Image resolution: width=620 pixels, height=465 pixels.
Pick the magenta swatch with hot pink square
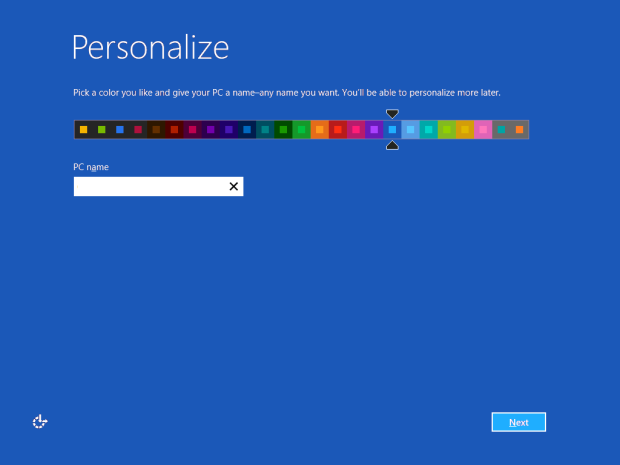pyautogui.click(x=356, y=130)
